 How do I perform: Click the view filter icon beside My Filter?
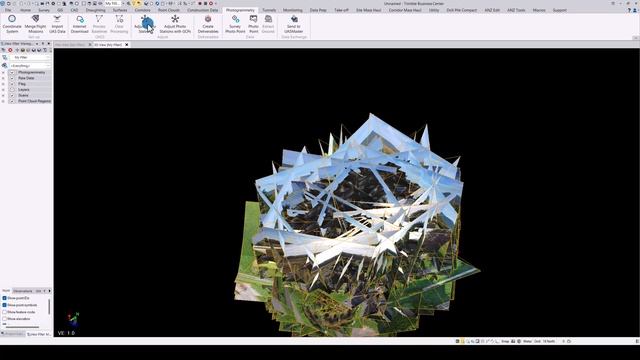point(4,58)
